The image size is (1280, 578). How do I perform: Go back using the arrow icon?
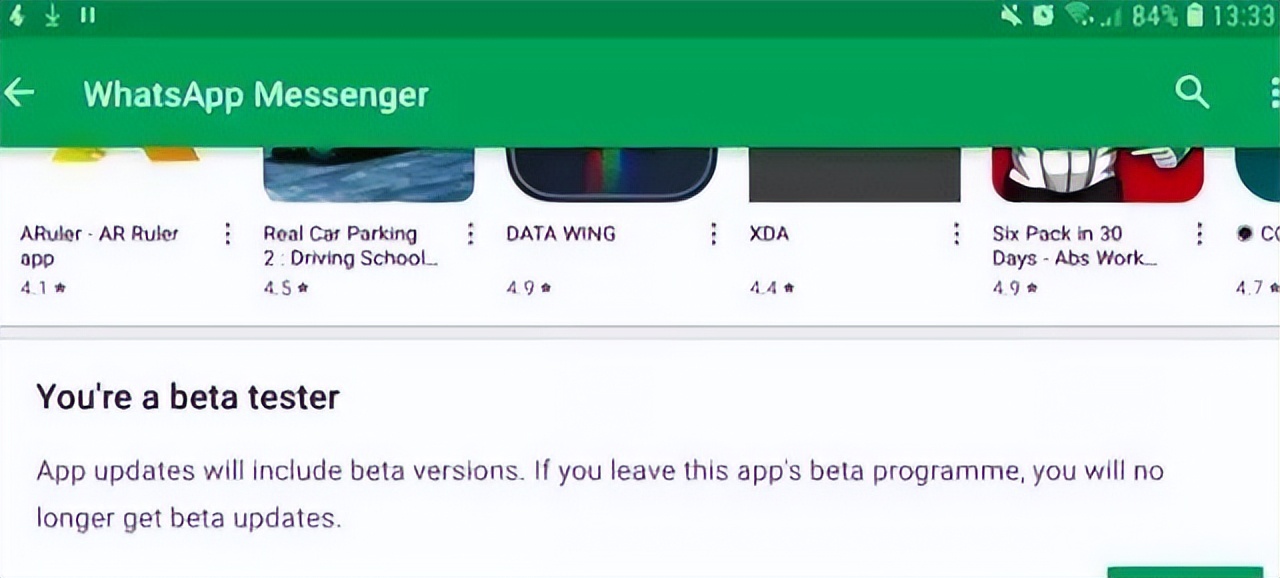[x=20, y=93]
